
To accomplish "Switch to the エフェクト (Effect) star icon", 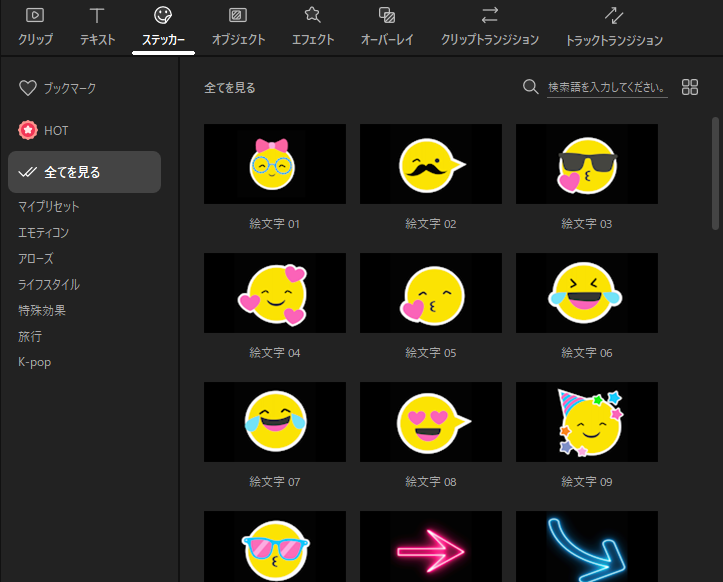I will [x=312, y=16].
